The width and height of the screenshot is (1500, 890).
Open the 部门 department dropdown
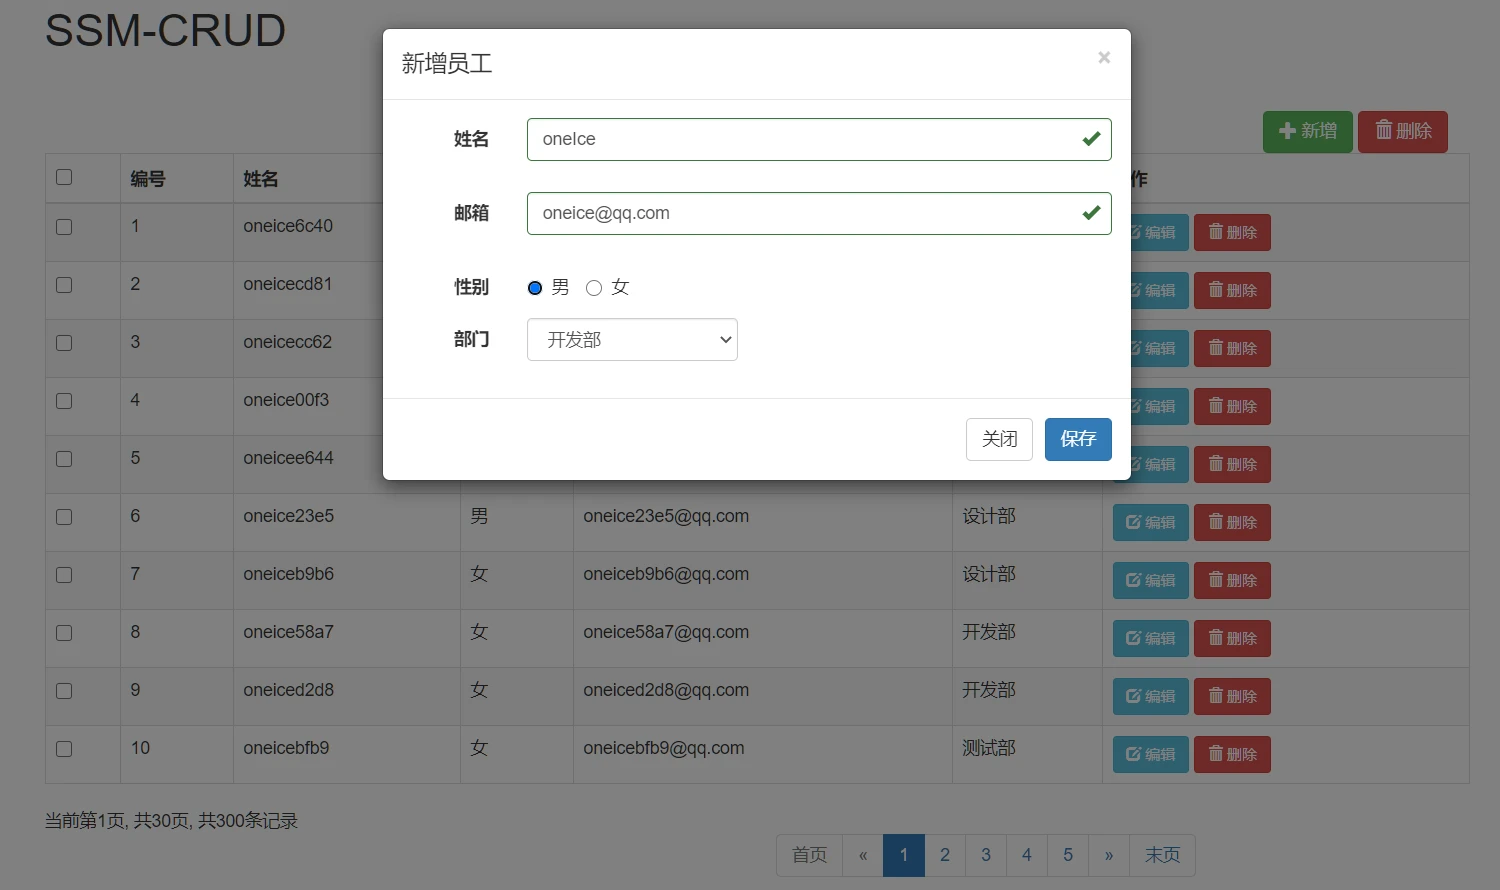(632, 339)
